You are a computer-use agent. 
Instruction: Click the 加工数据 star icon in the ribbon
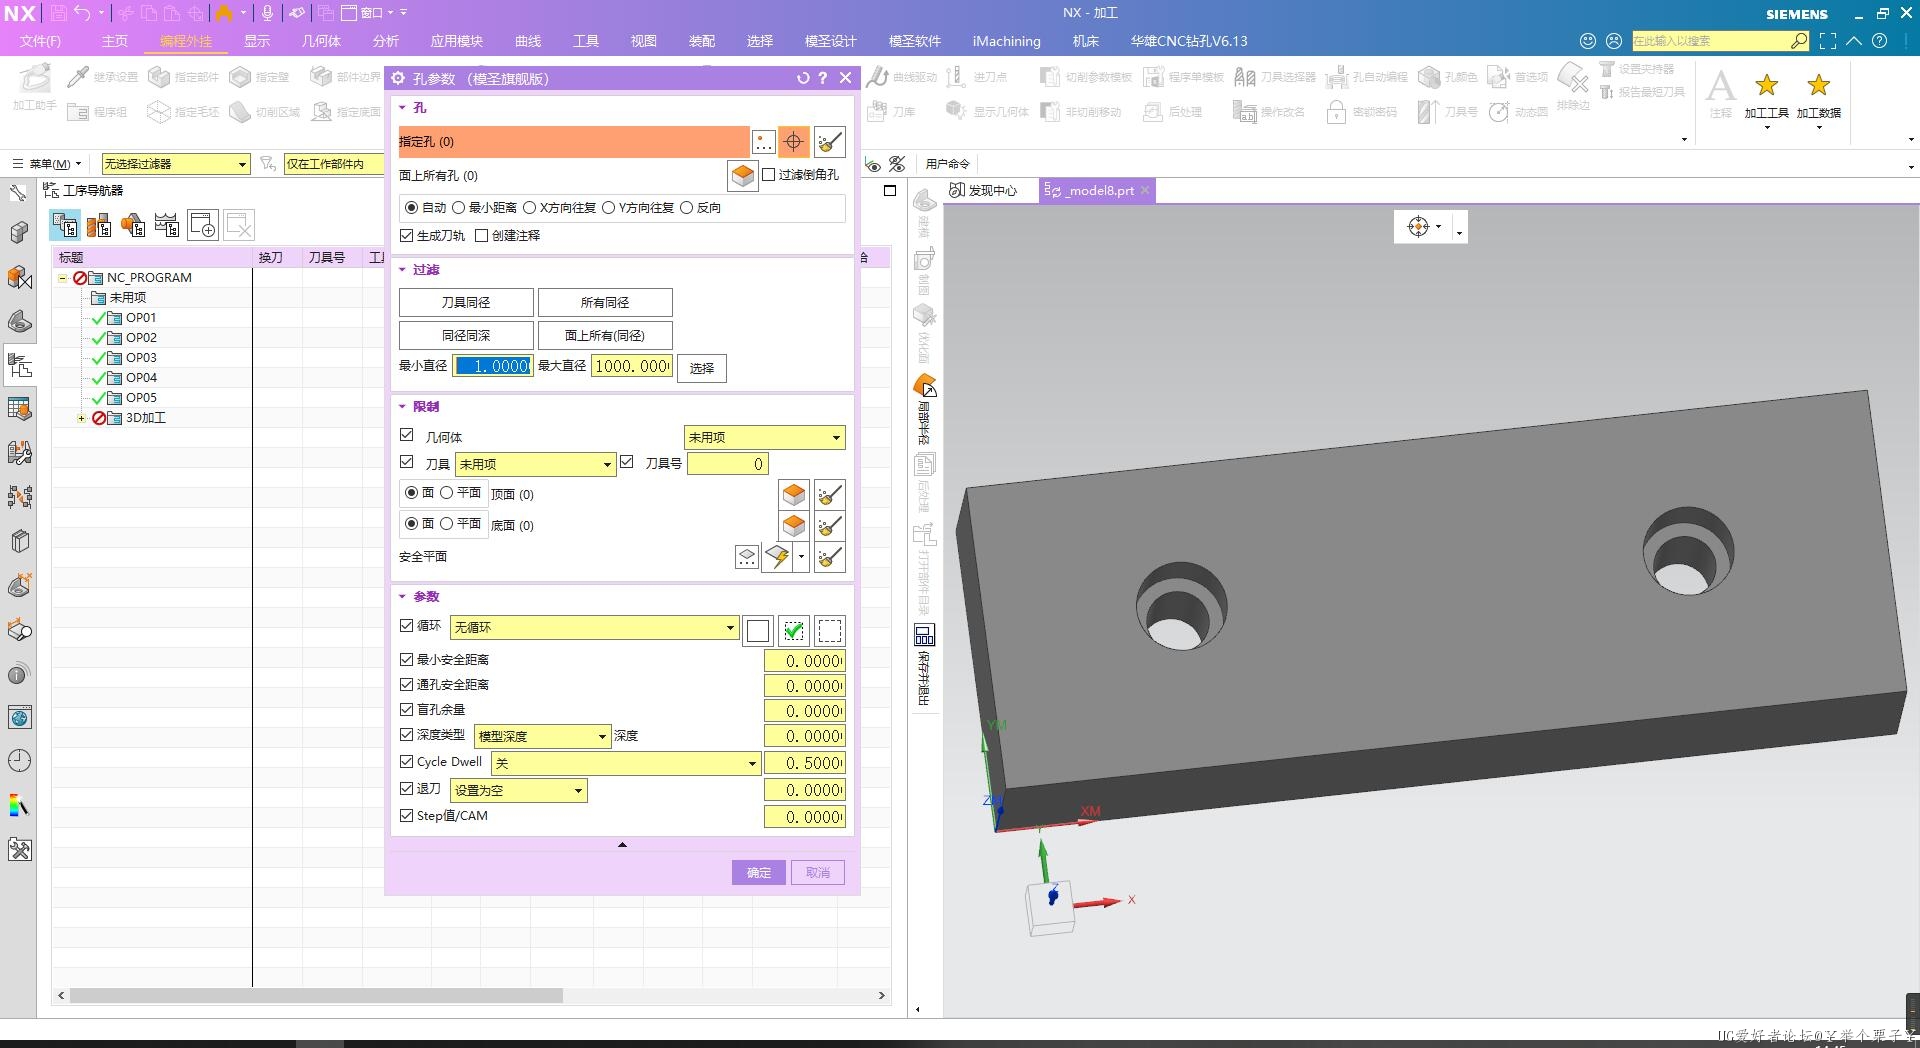tap(1819, 85)
